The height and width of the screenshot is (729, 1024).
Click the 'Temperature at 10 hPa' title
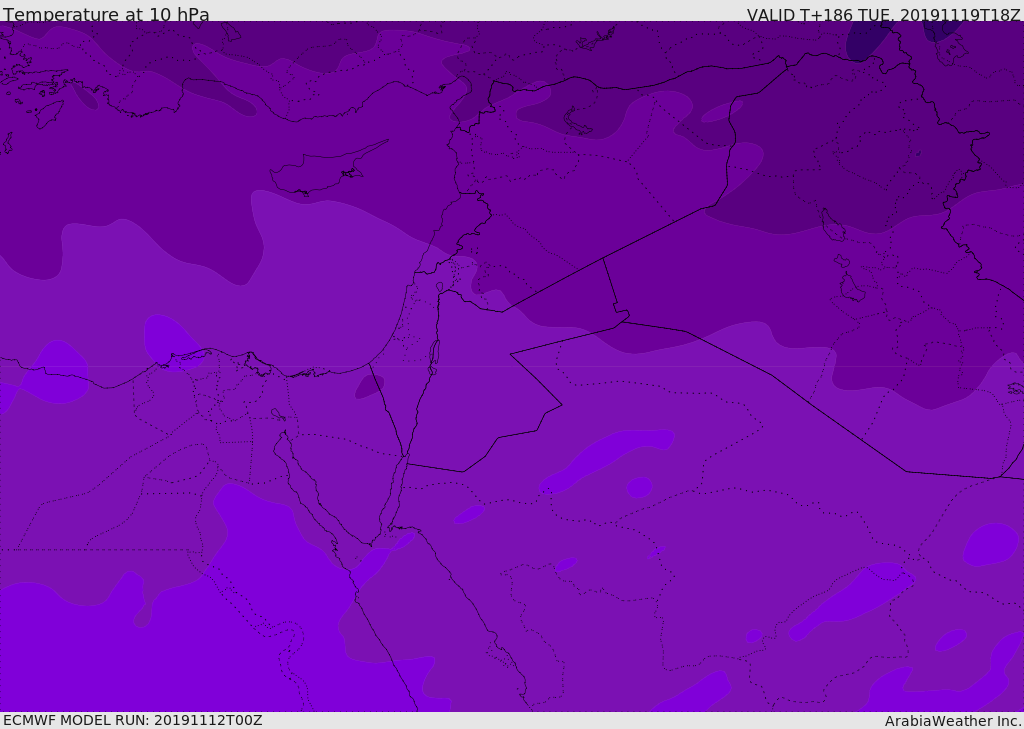[x=106, y=14]
